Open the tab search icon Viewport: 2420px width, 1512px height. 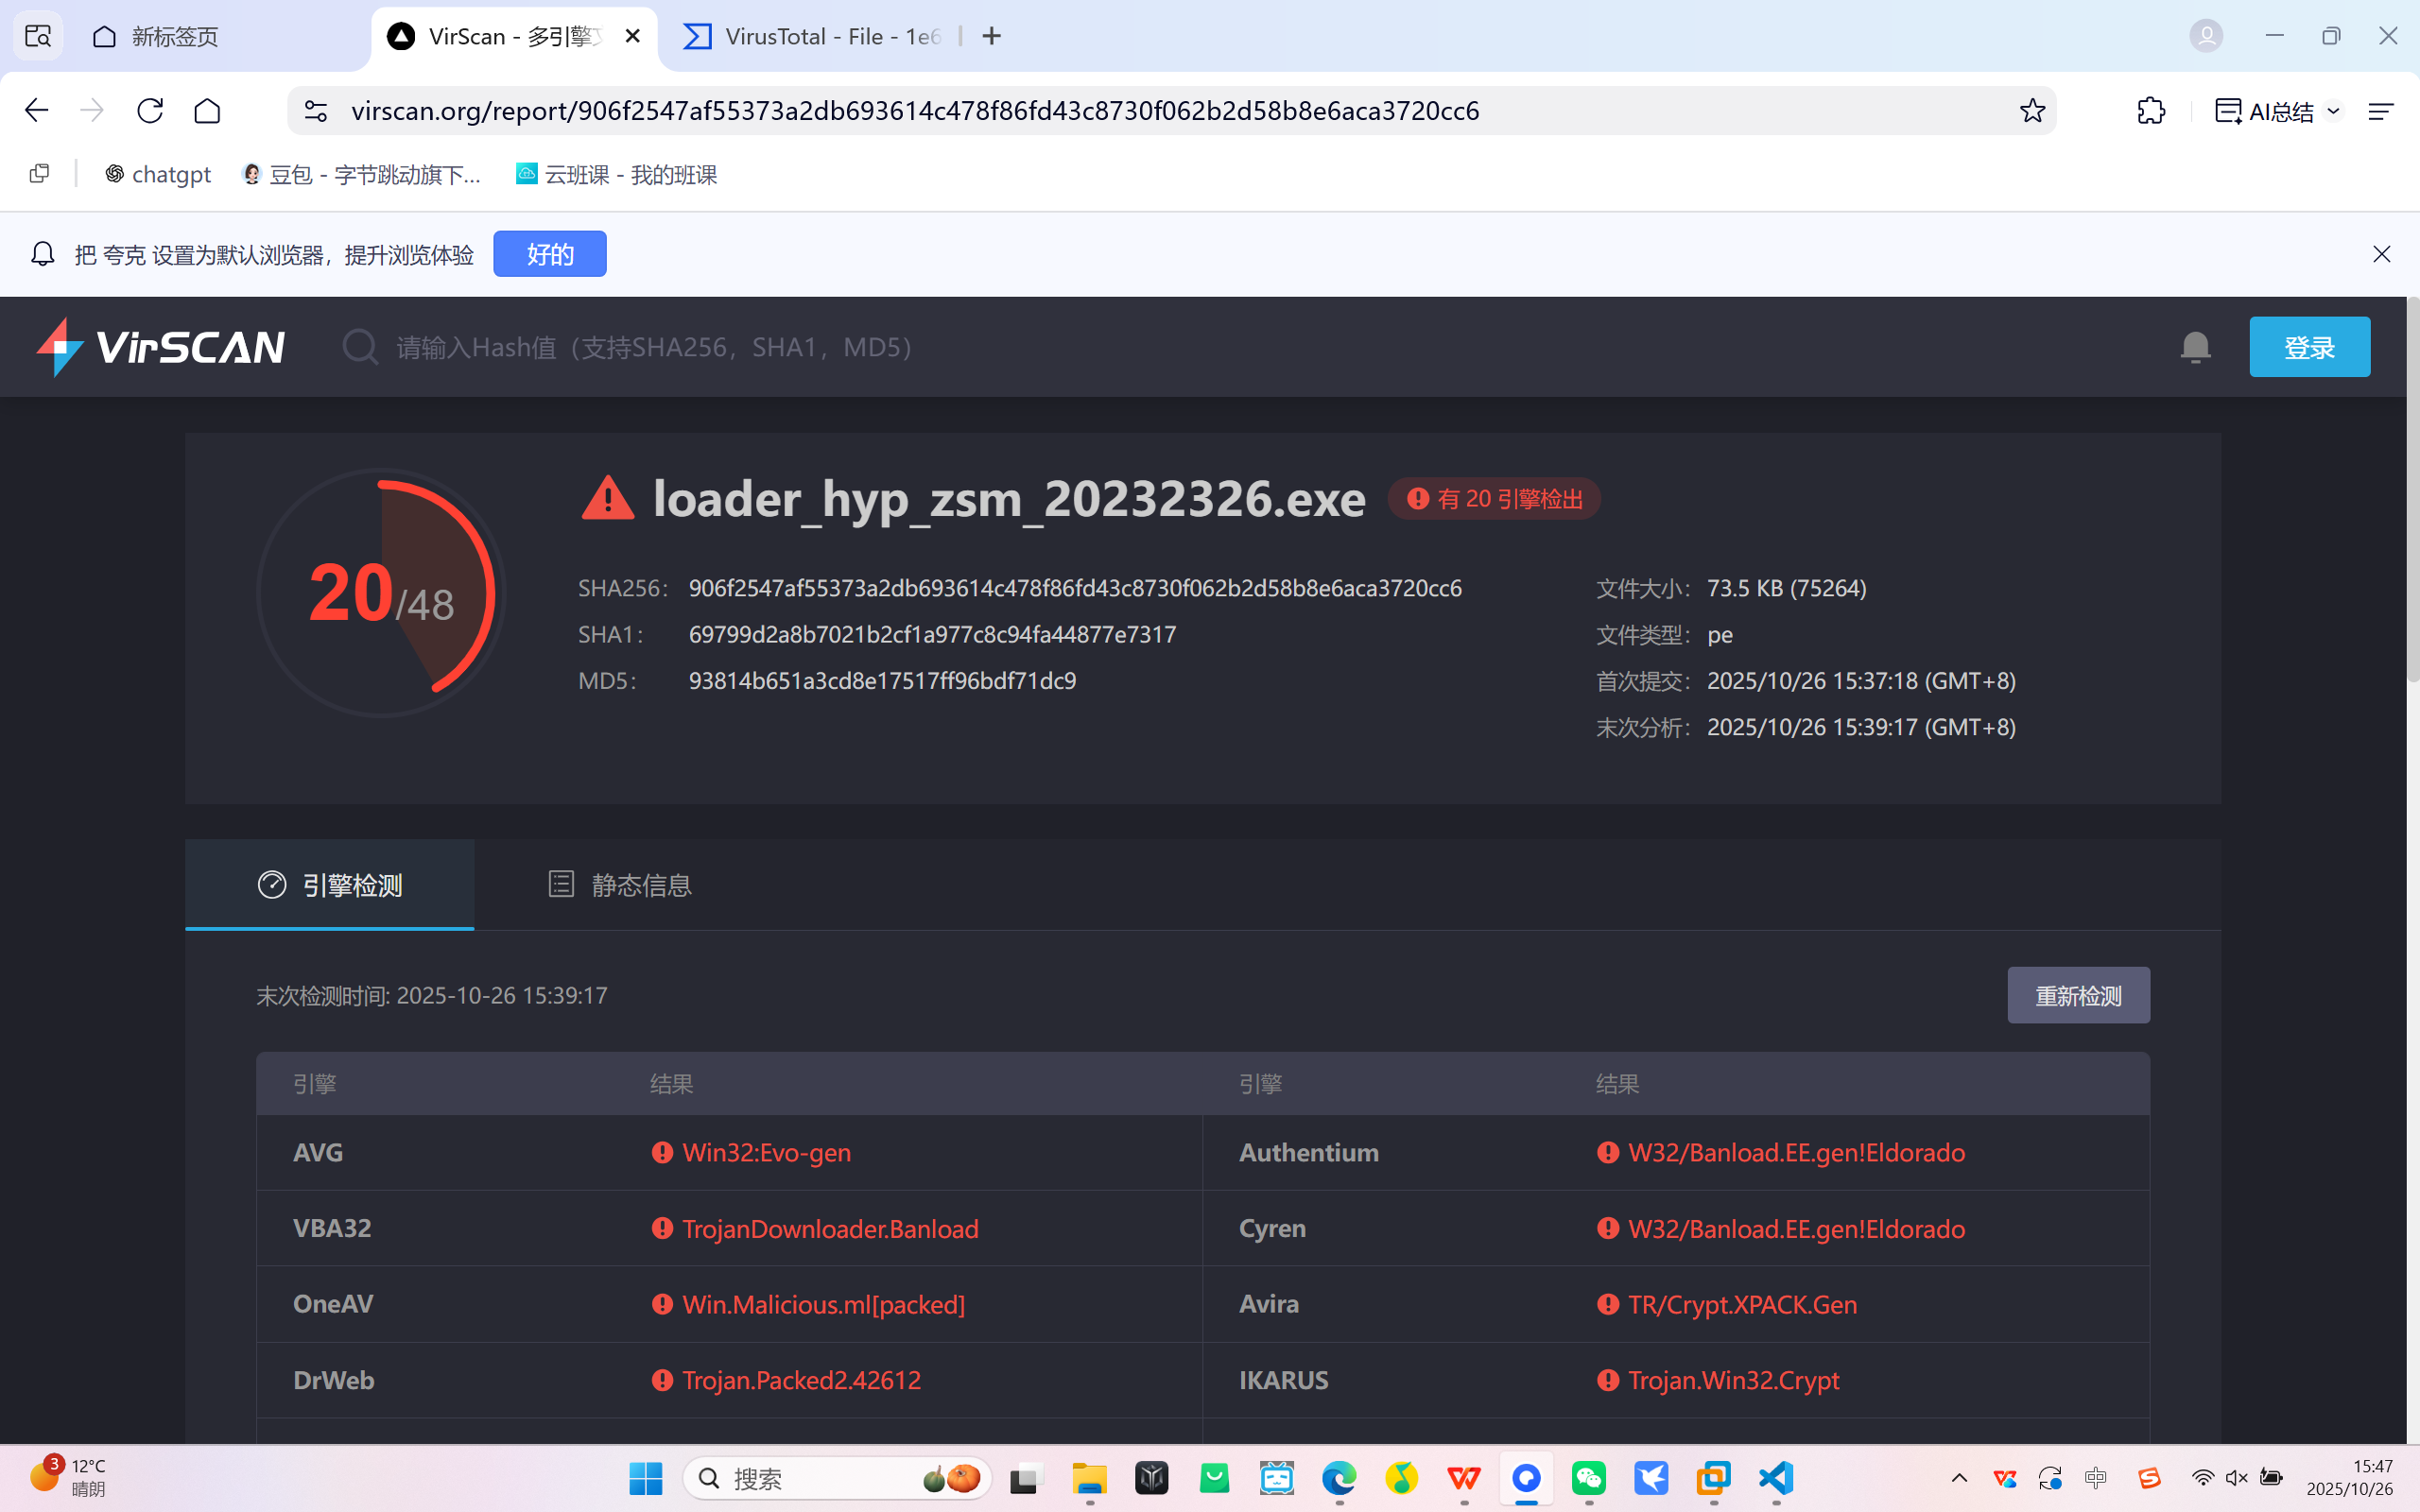[x=38, y=36]
